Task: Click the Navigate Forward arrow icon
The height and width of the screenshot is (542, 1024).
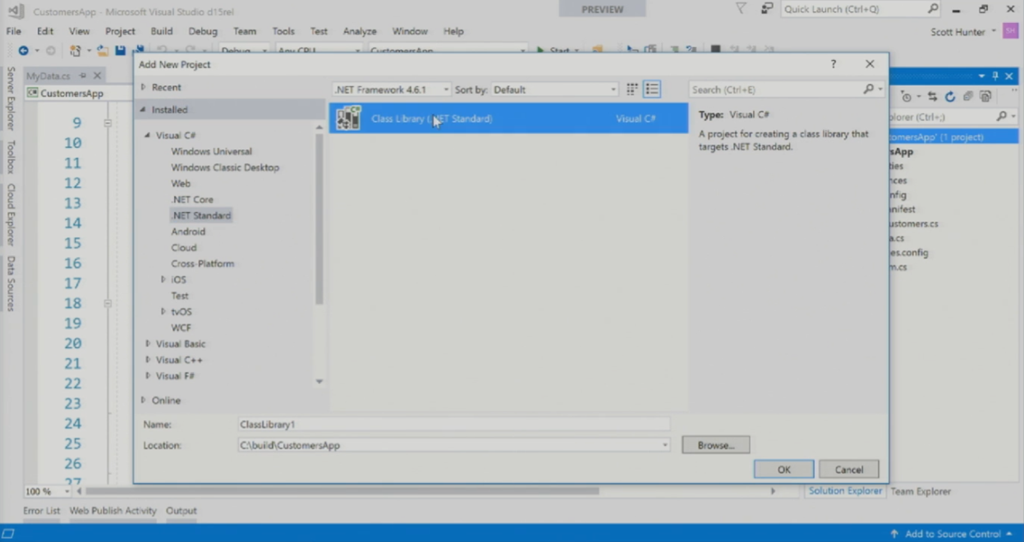Action: coord(51,50)
